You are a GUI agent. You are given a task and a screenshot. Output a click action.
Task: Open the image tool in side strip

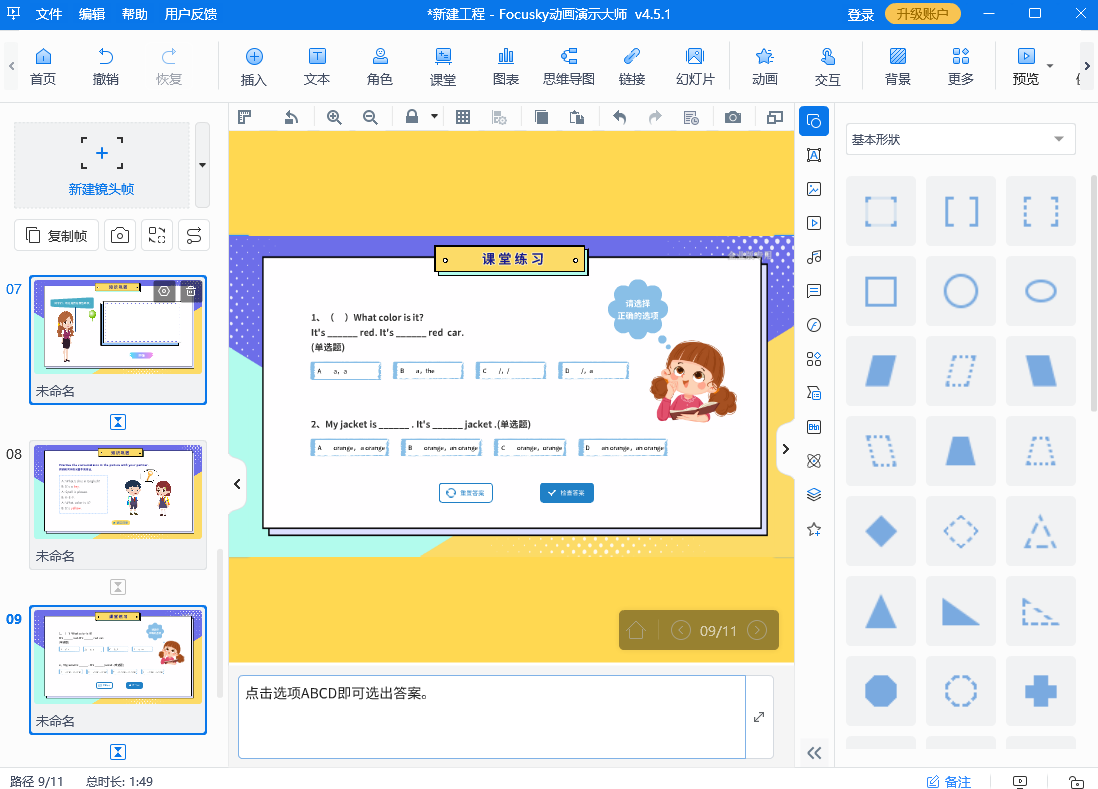[814, 189]
